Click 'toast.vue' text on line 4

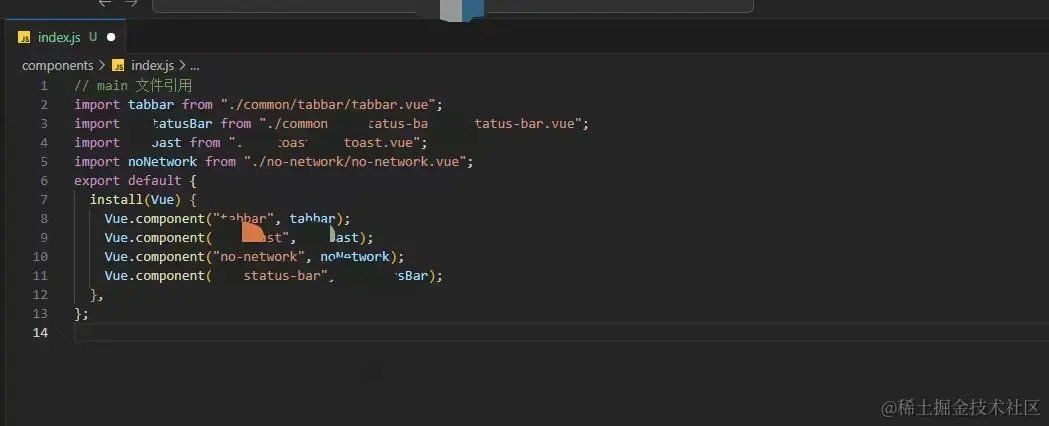[381, 142]
